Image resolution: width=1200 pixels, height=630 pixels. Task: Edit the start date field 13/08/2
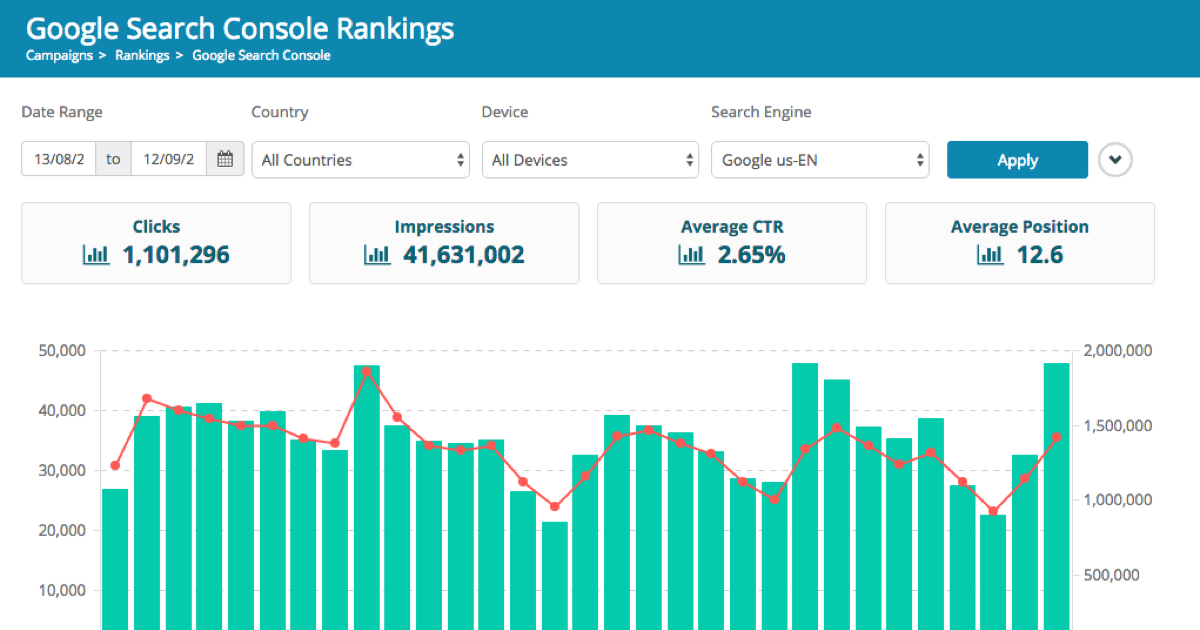(59, 159)
